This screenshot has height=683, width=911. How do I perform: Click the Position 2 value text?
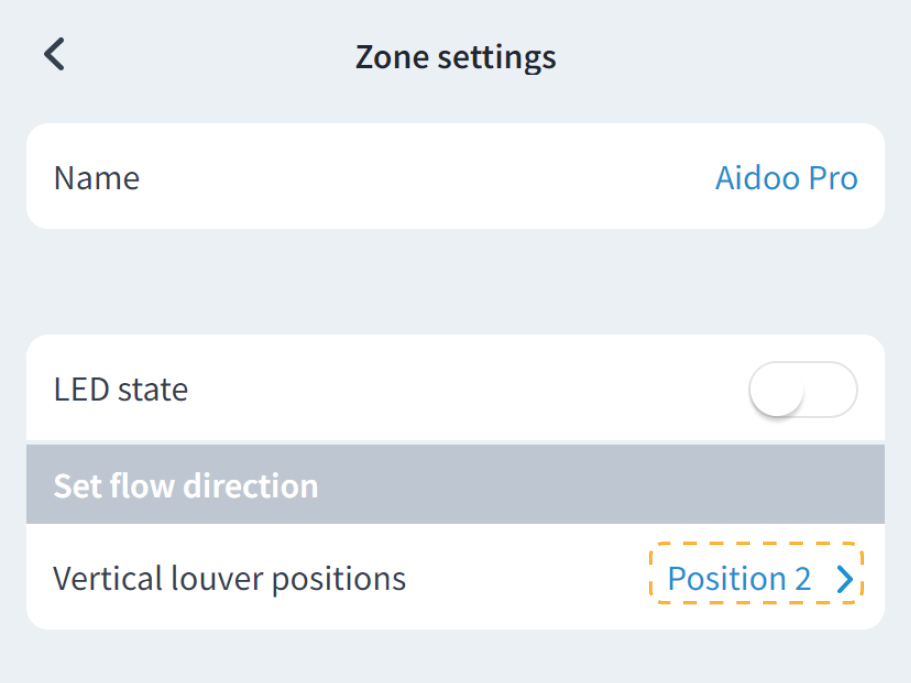[739, 579]
